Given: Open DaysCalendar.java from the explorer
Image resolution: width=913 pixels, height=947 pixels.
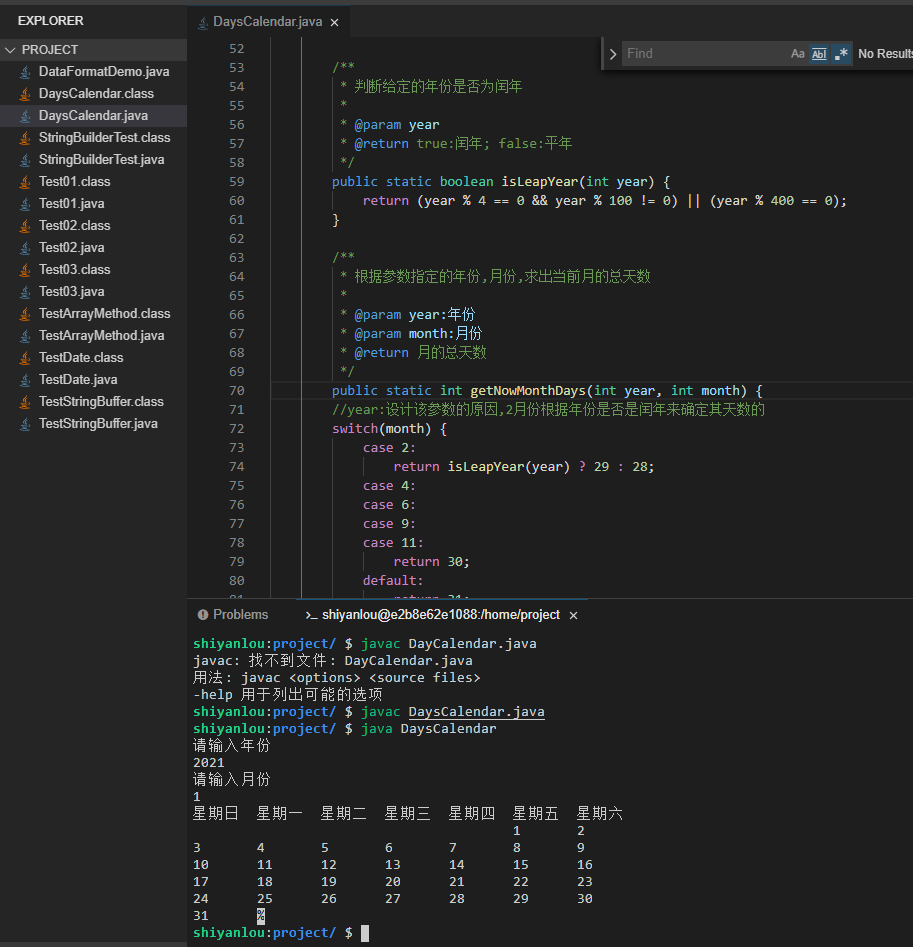Looking at the screenshot, I should coord(94,115).
